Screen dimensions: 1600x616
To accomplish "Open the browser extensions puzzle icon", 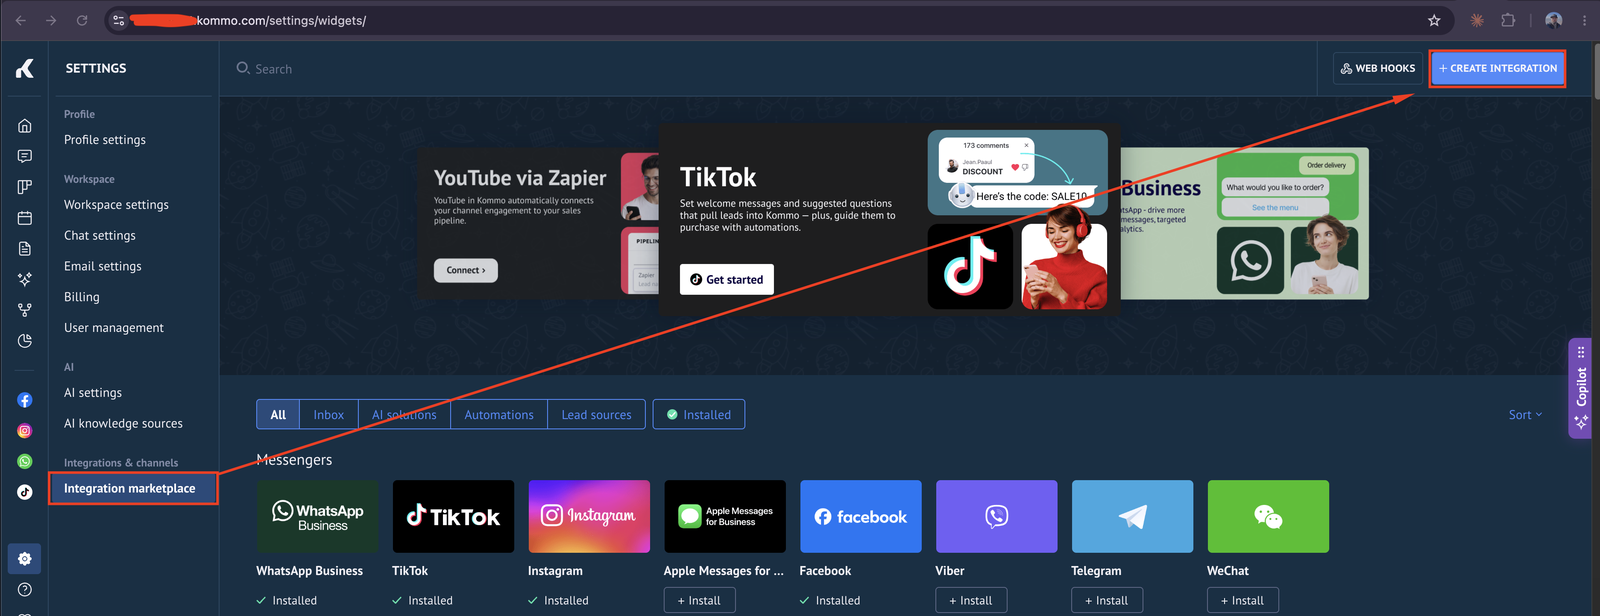I will (1508, 20).
